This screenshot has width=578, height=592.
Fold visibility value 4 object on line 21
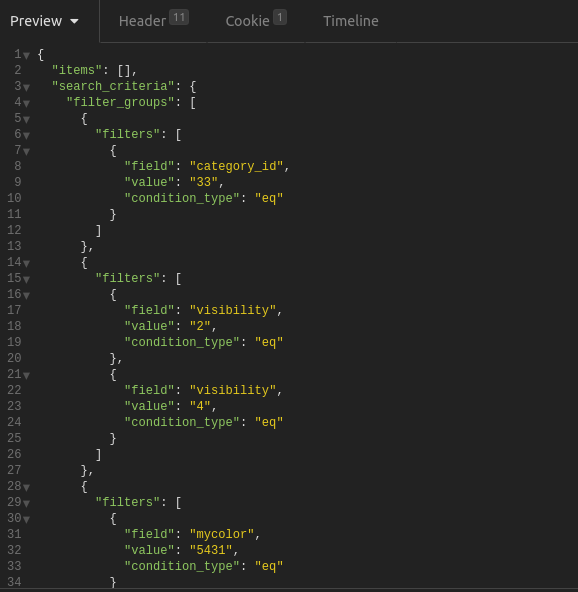pyautogui.click(x=26, y=376)
